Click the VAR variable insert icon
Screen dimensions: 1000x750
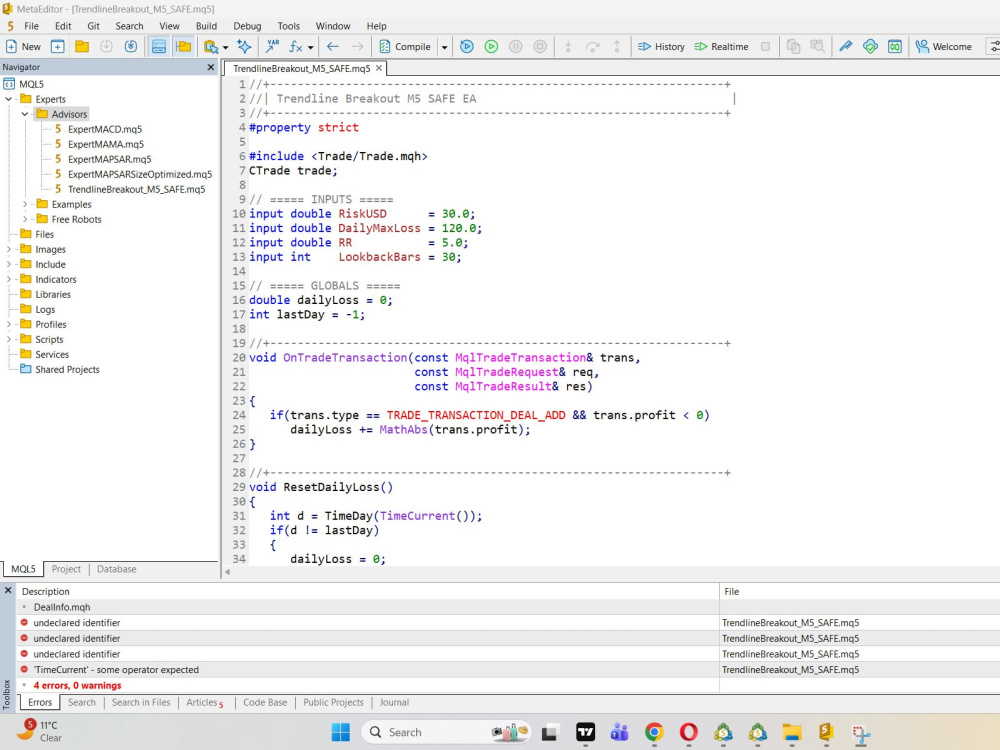pyautogui.click(x=273, y=47)
